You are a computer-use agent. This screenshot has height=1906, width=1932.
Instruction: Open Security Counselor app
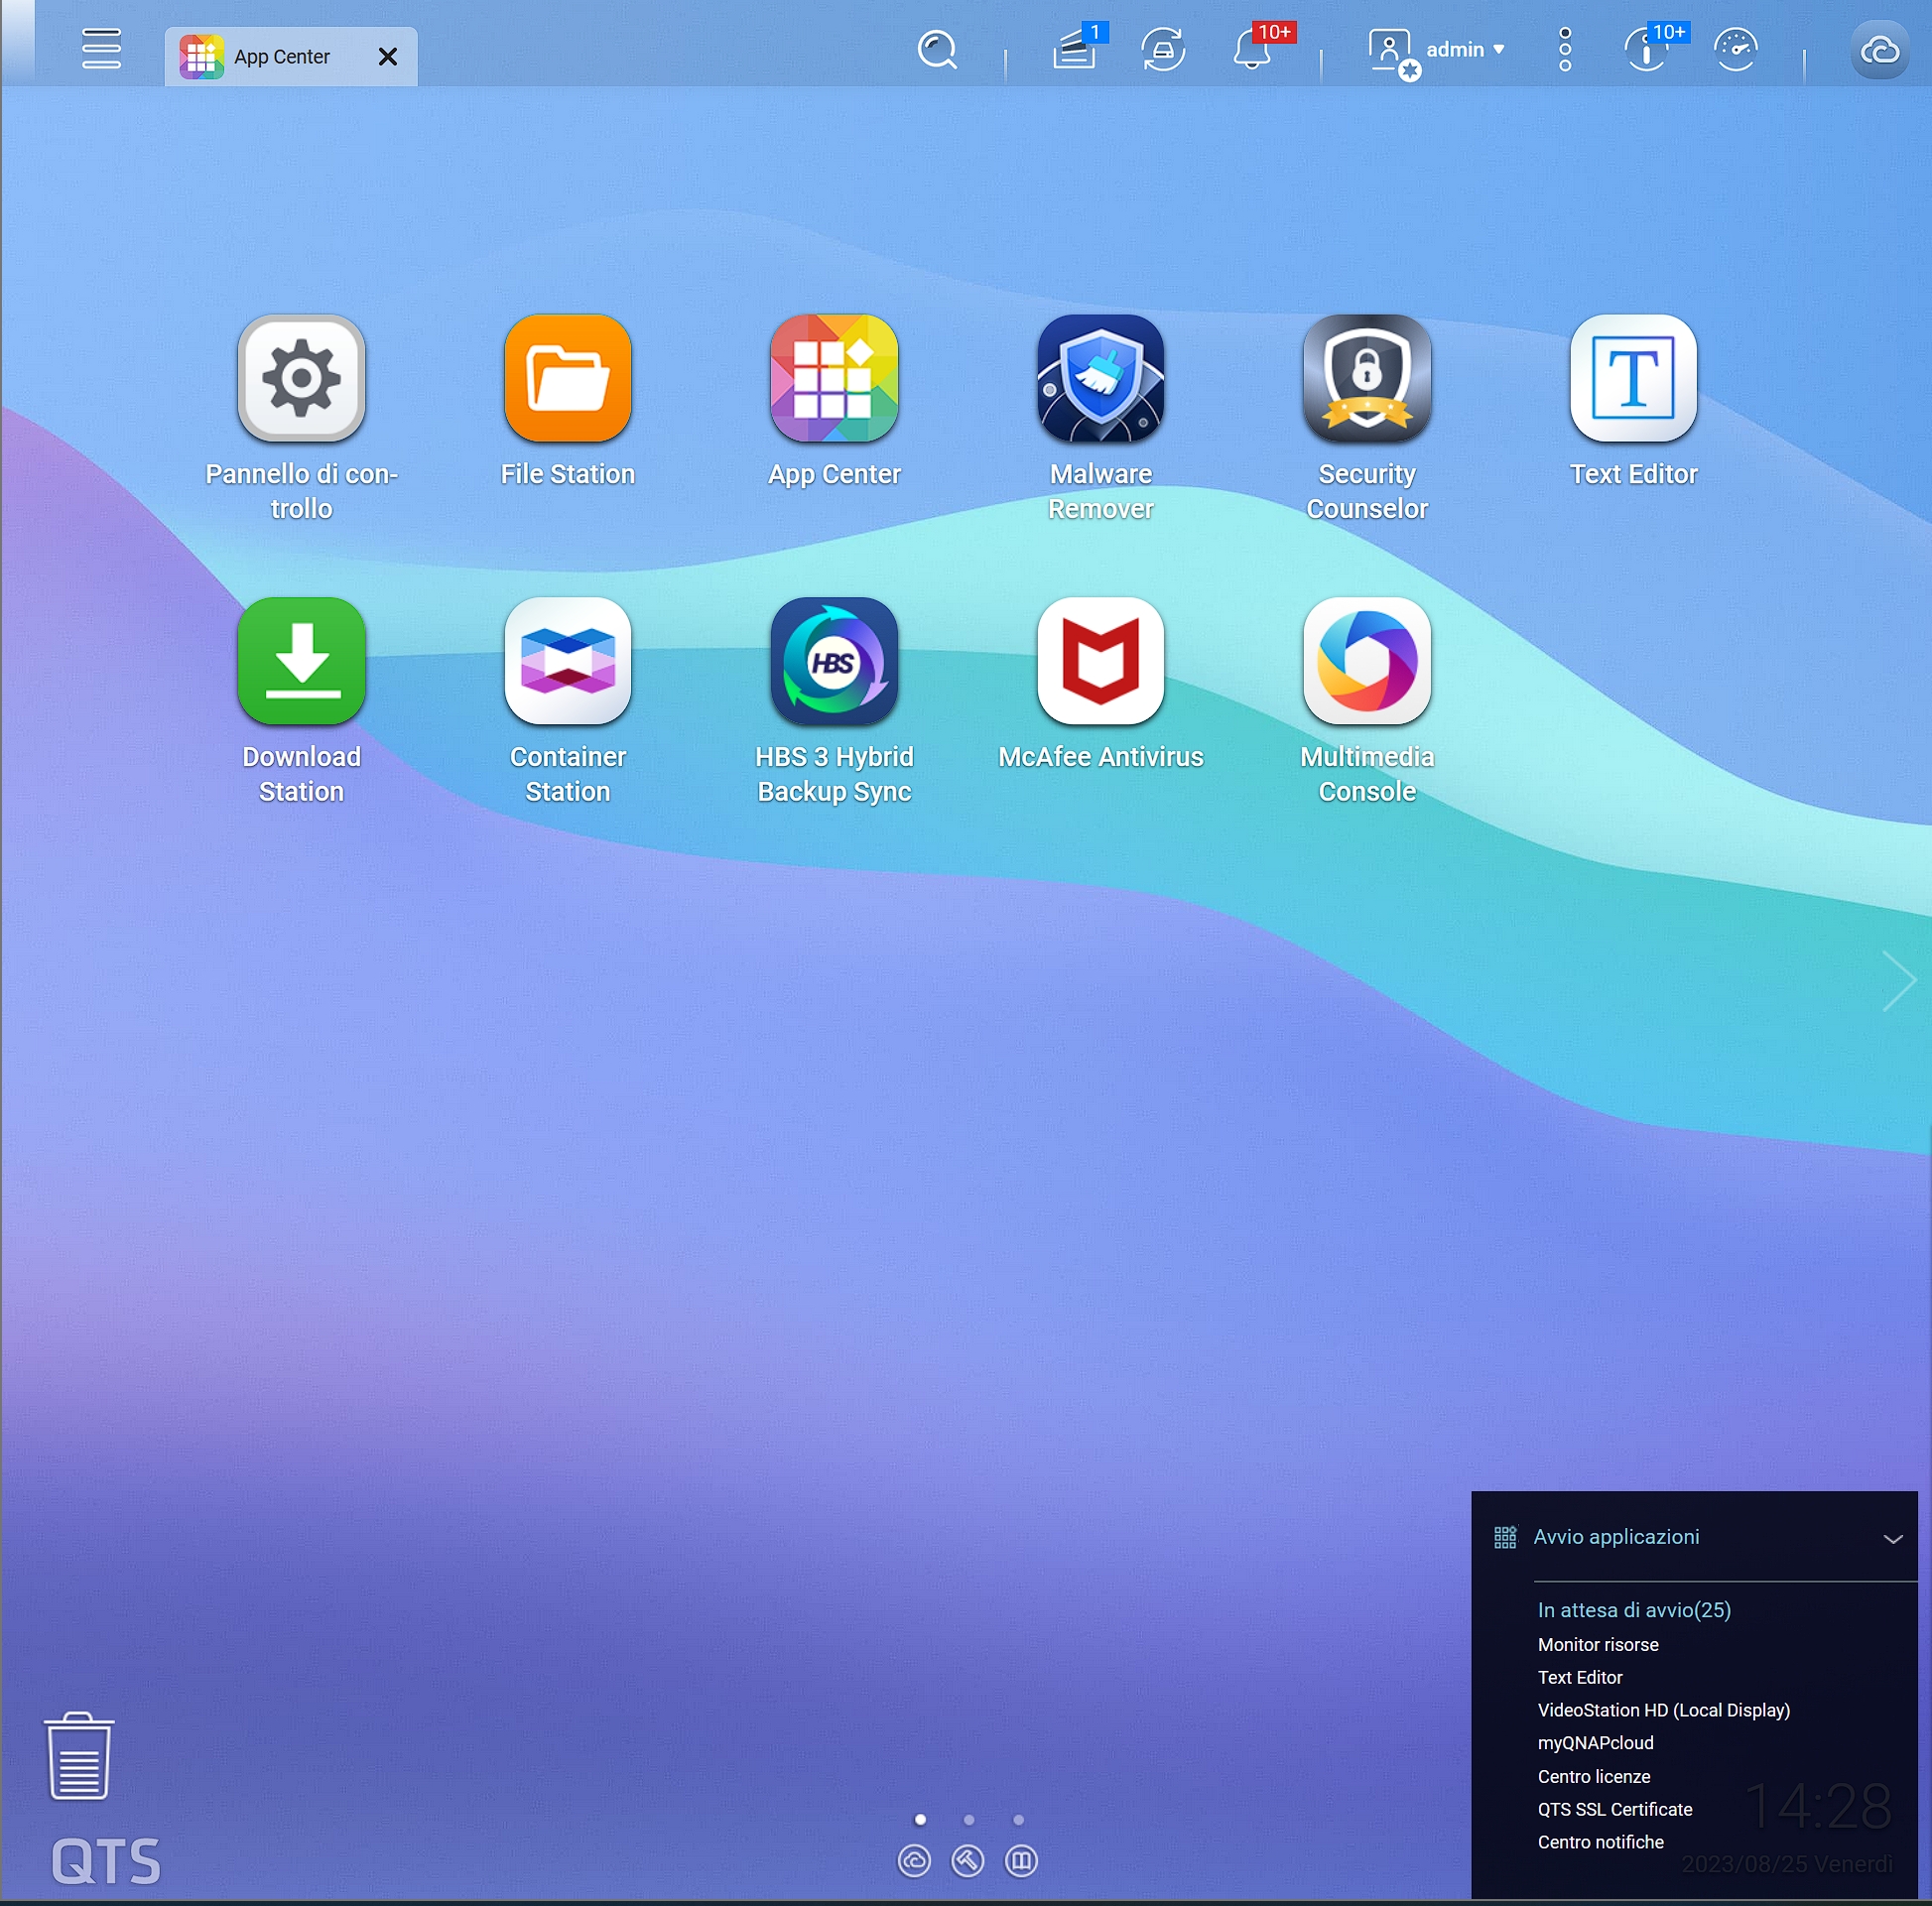[x=1366, y=378]
